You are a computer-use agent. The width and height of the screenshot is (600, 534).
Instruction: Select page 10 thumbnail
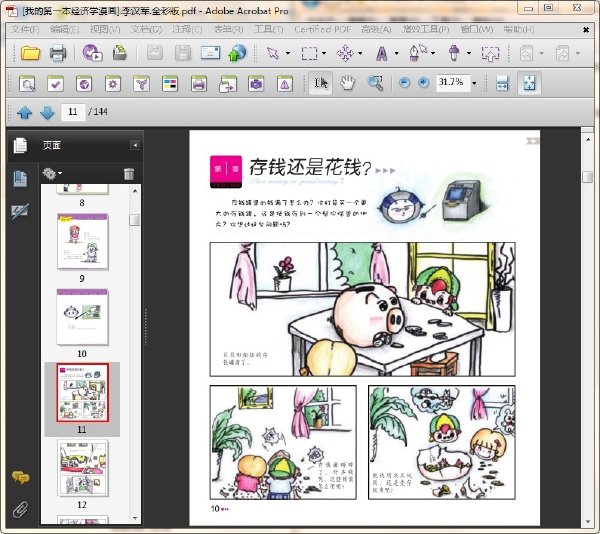(x=83, y=317)
